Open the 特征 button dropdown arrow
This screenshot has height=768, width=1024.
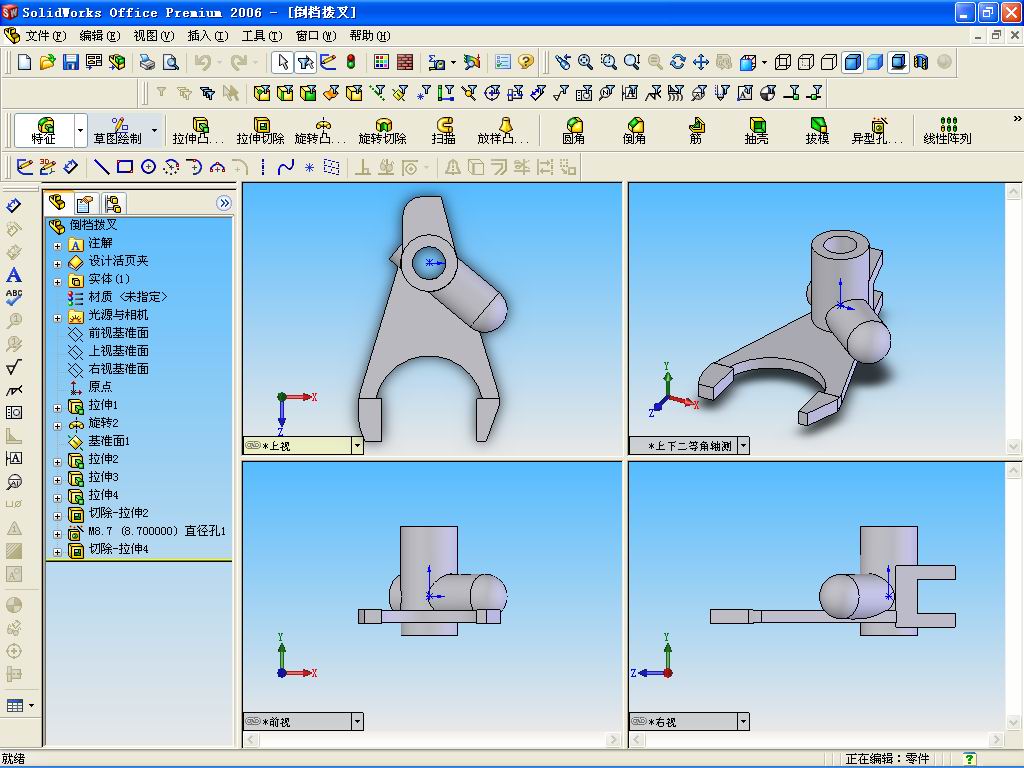click(x=80, y=131)
